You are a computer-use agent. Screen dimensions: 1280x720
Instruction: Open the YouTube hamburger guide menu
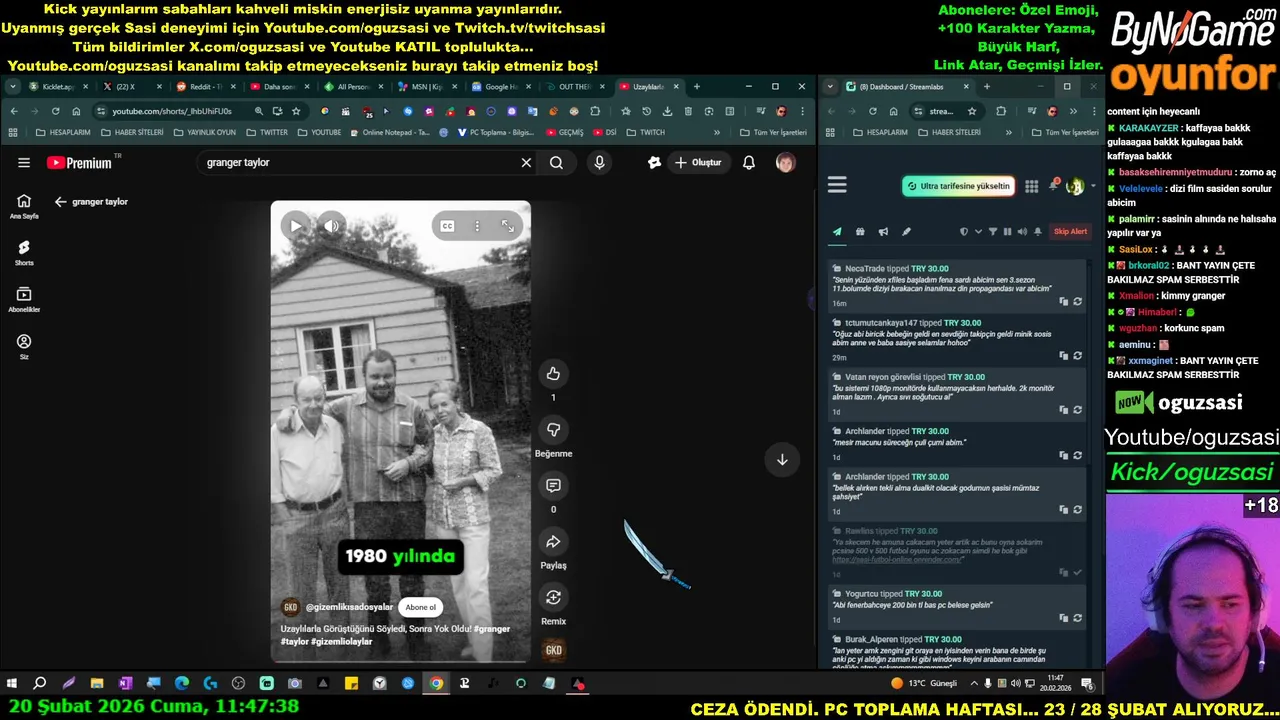coord(24,162)
